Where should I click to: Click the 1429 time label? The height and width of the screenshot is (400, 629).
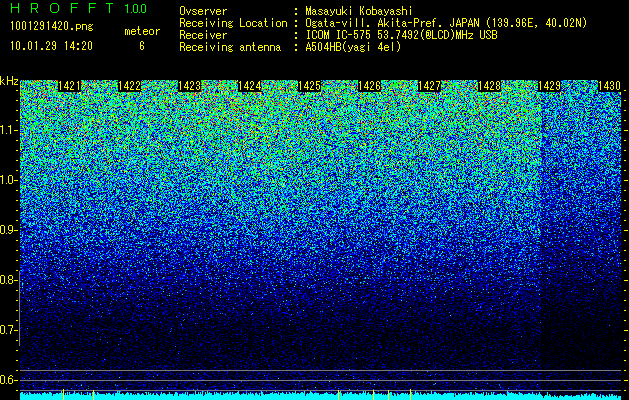[549, 86]
